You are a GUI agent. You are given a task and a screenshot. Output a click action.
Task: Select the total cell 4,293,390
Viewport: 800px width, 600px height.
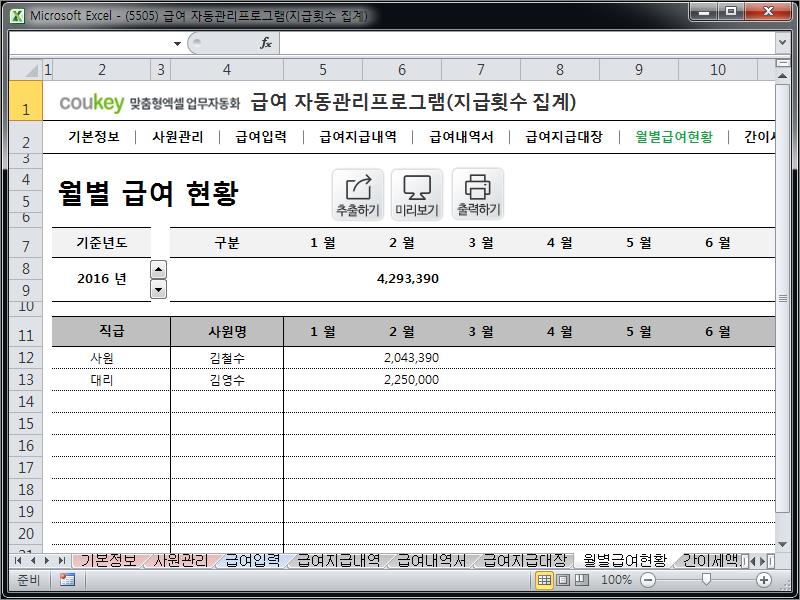tap(402, 279)
